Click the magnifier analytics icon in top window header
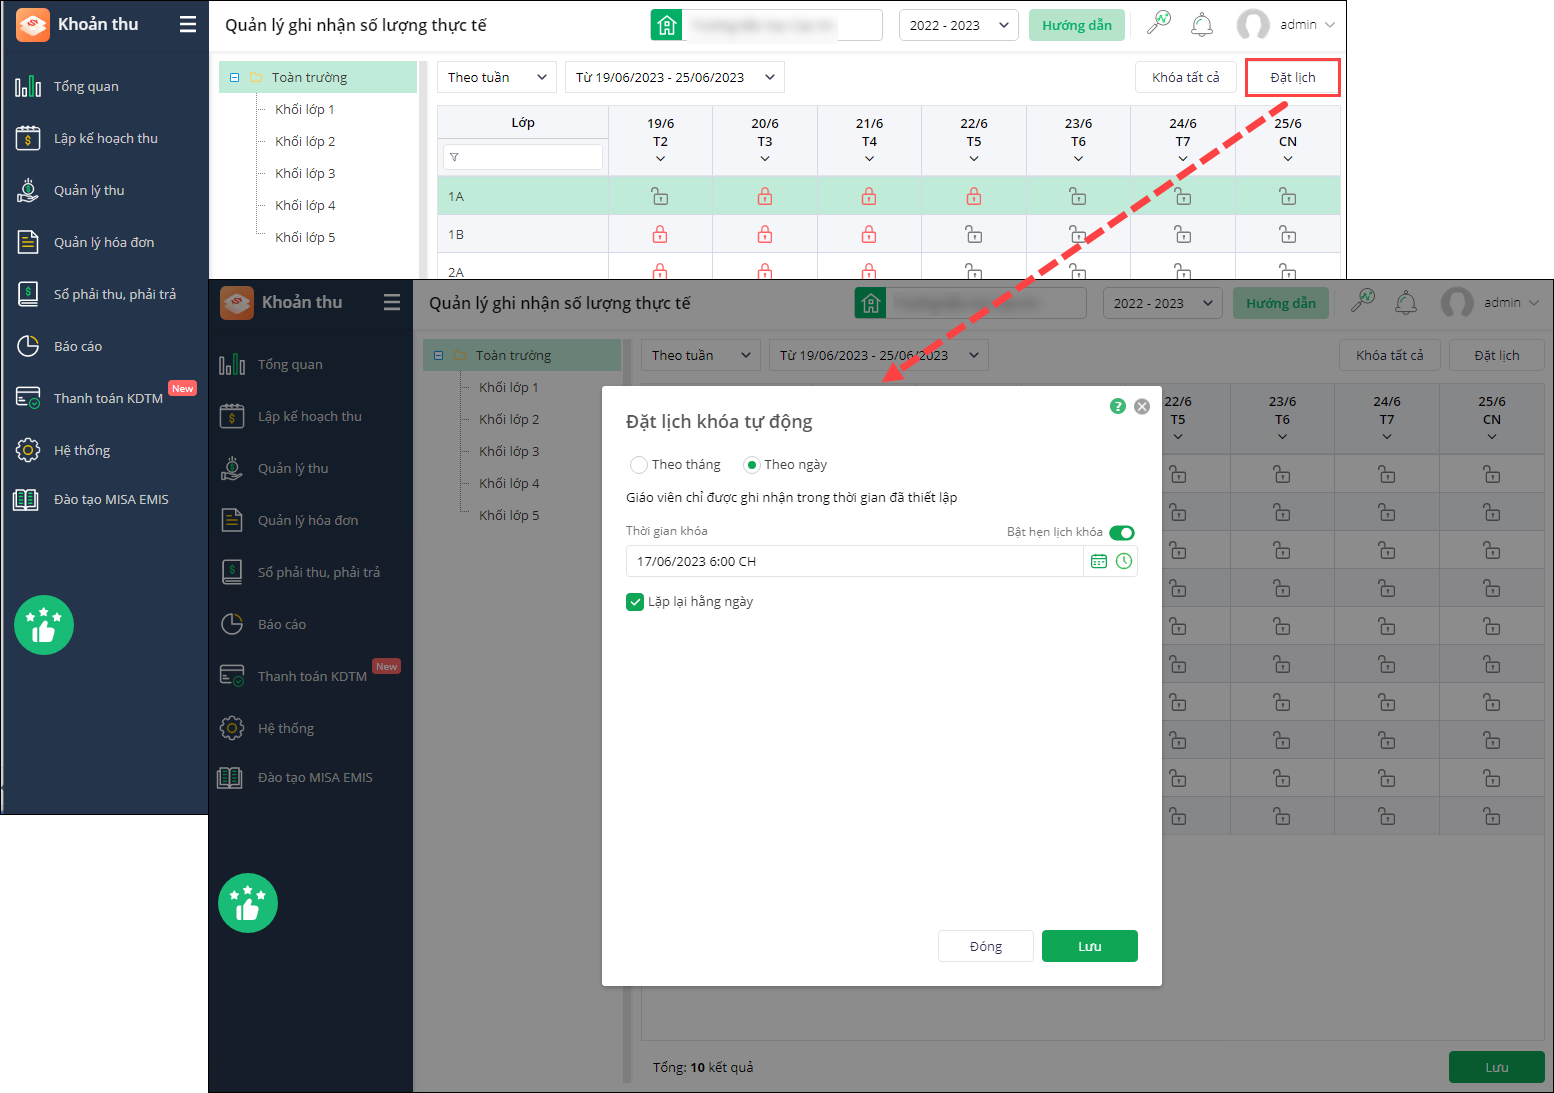Viewport: 1554px width, 1093px height. (1159, 23)
